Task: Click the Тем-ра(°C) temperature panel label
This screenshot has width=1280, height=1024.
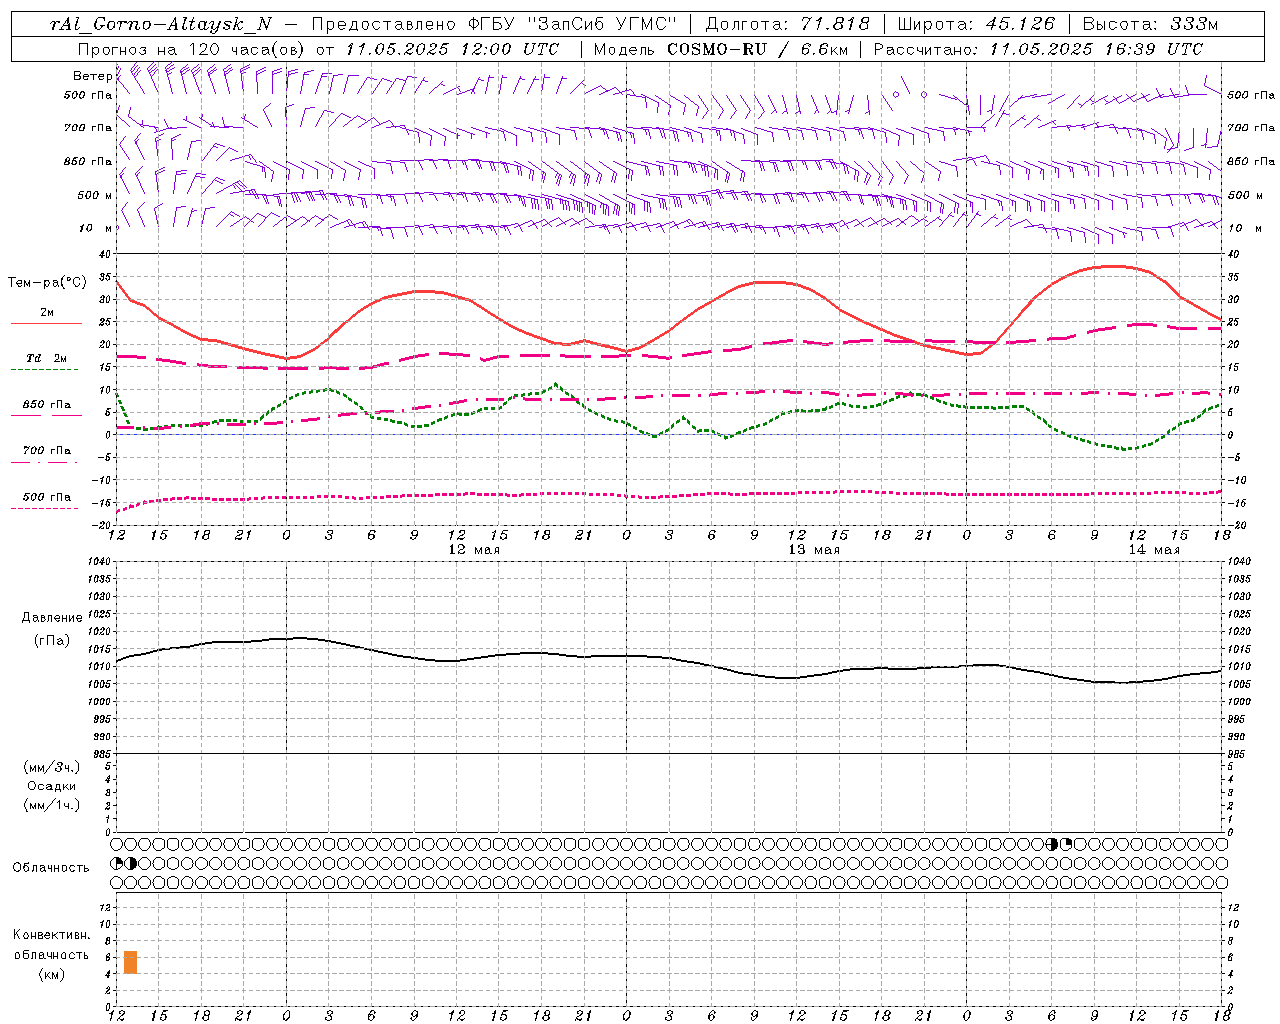Action: [47, 283]
